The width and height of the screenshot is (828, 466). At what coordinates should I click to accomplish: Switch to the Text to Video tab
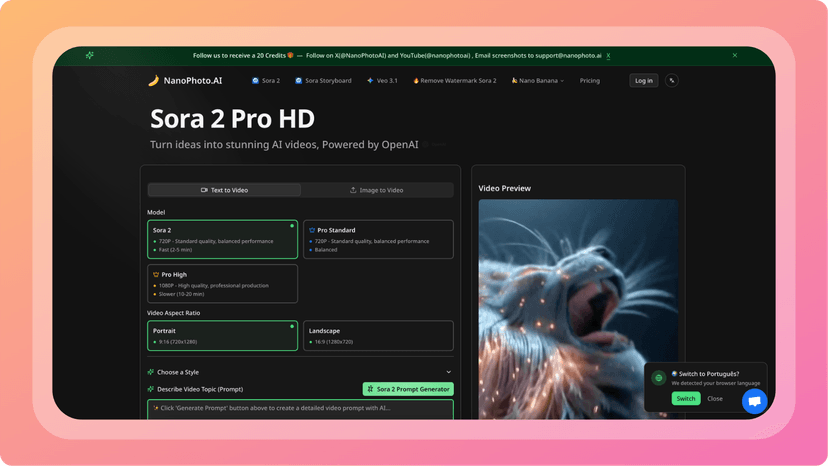[x=224, y=190]
